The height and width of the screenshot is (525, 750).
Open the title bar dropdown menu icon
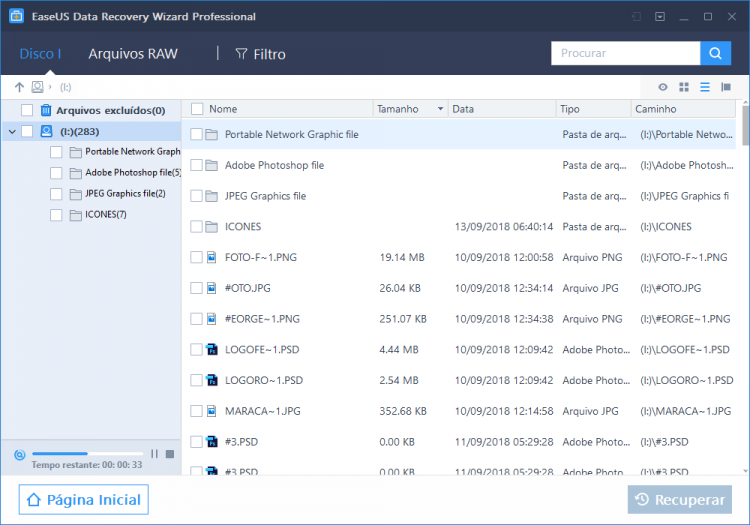coord(660,17)
